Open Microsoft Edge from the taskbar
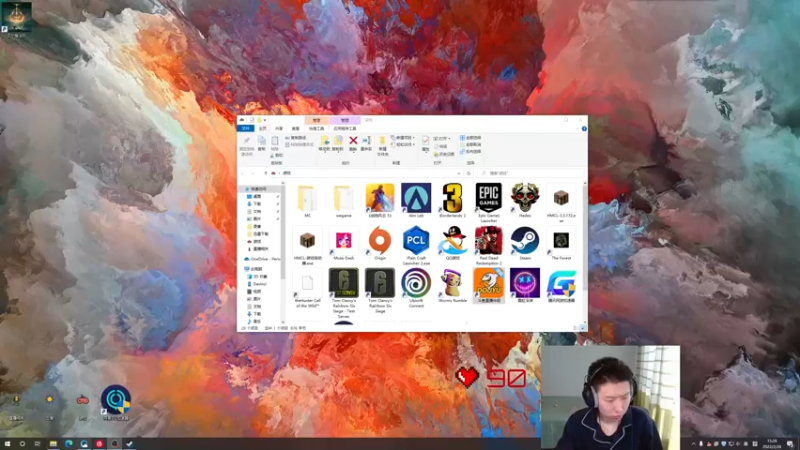 click(x=68, y=444)
